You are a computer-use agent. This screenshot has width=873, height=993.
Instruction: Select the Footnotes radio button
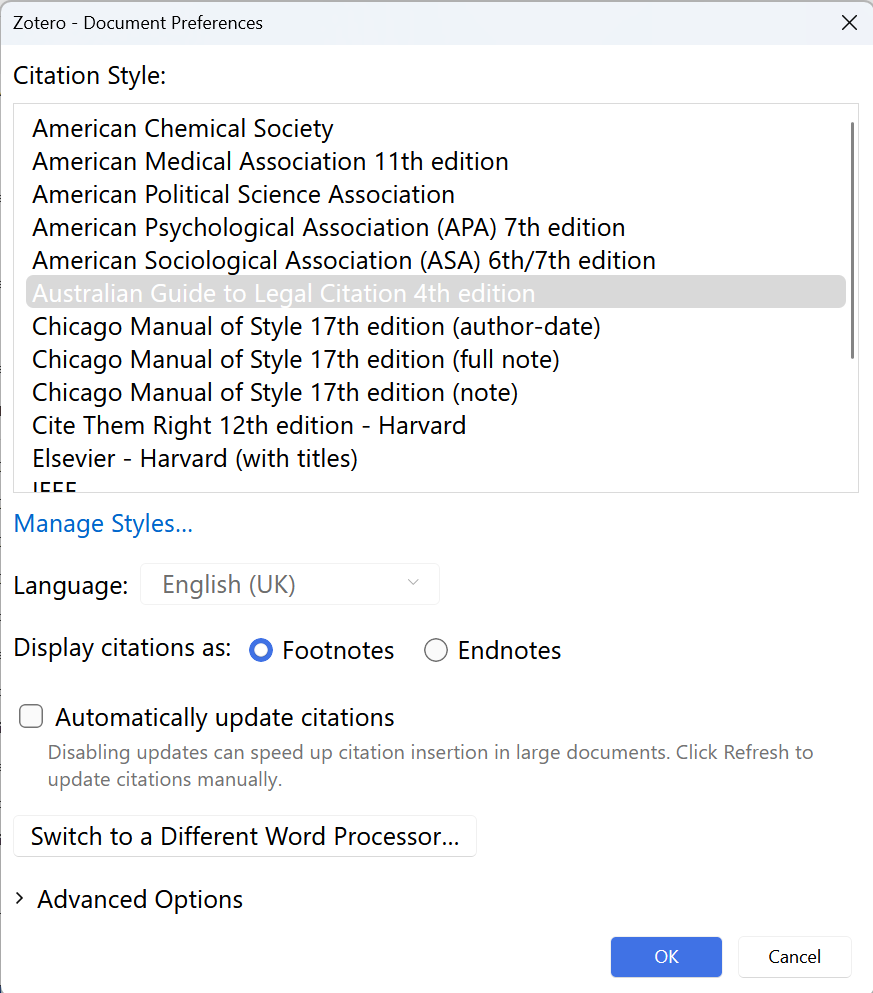tap(261, 650)
